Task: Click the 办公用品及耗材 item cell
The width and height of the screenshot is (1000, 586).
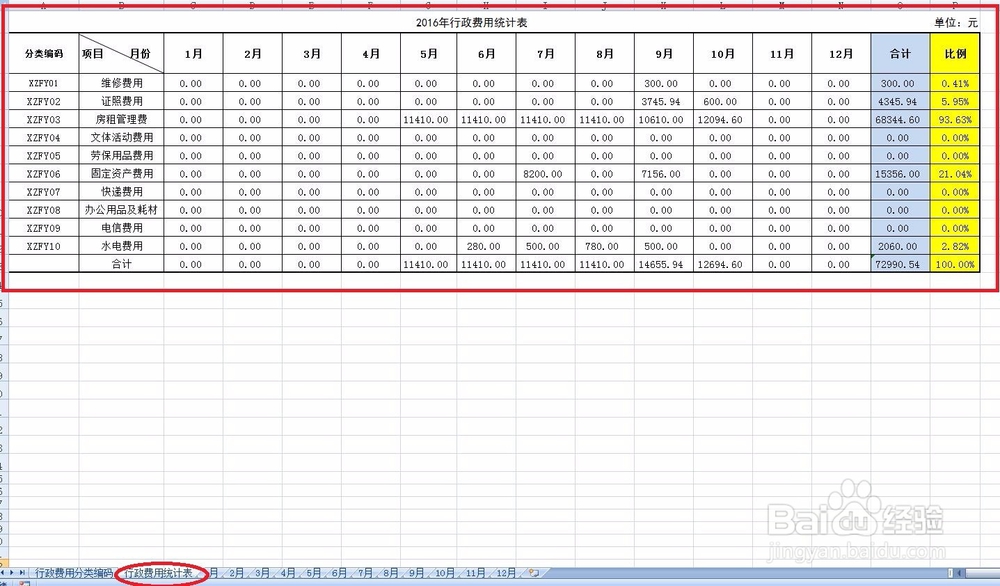Action: pyautogui.click(x=121, y=210)
